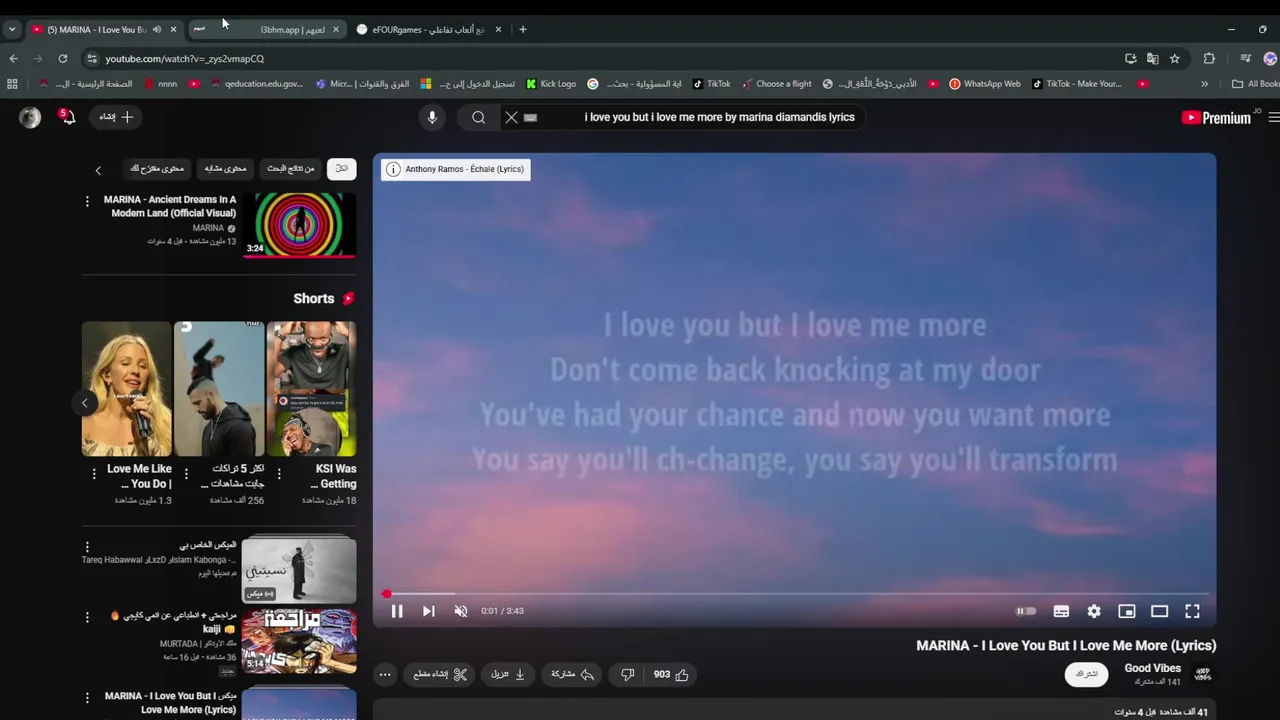Viewport: 1280px width, 720px height.
Task: Pause the video with the pause button
Action: tap(397, 611)
